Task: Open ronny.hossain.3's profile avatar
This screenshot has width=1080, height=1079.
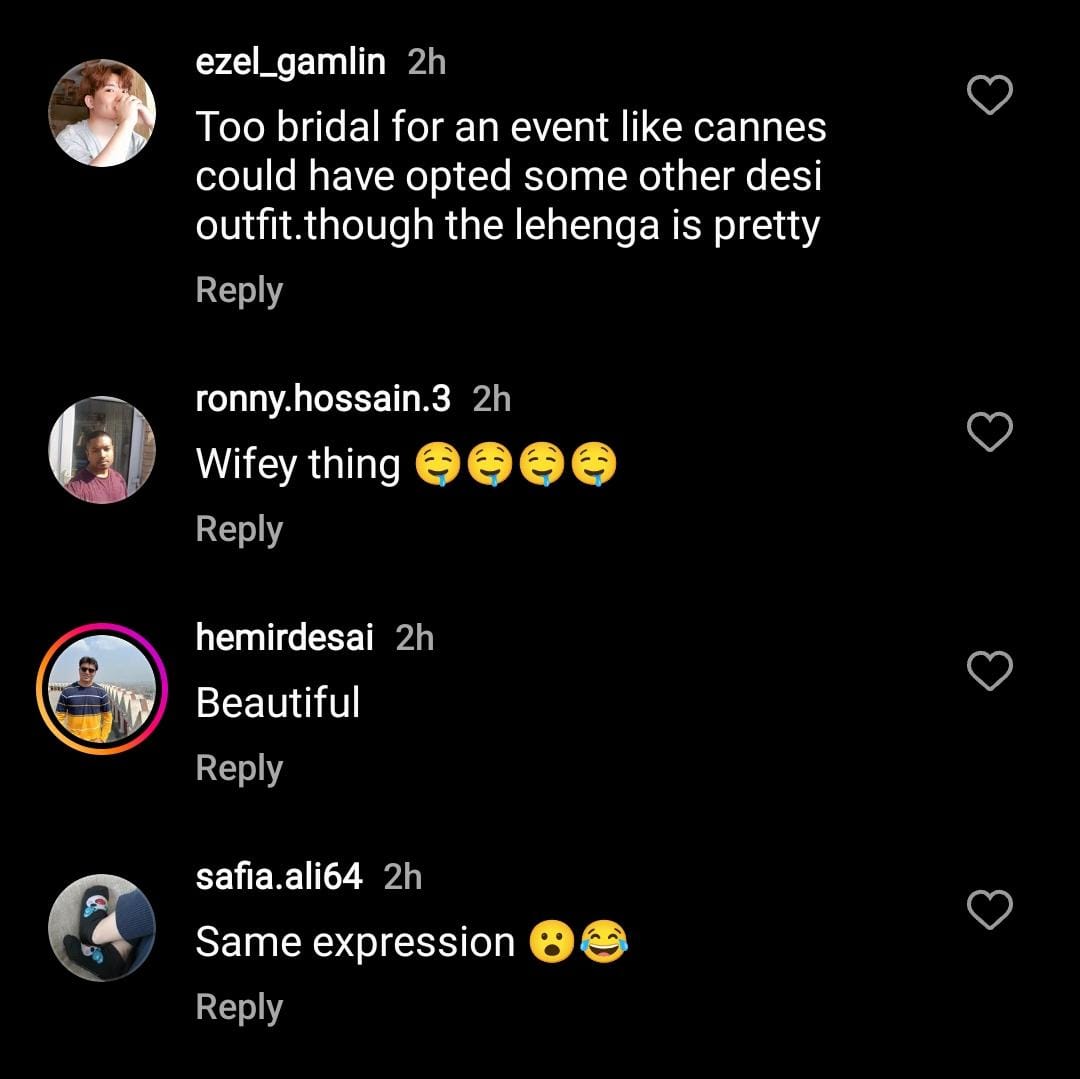Action: click(102, 449)
